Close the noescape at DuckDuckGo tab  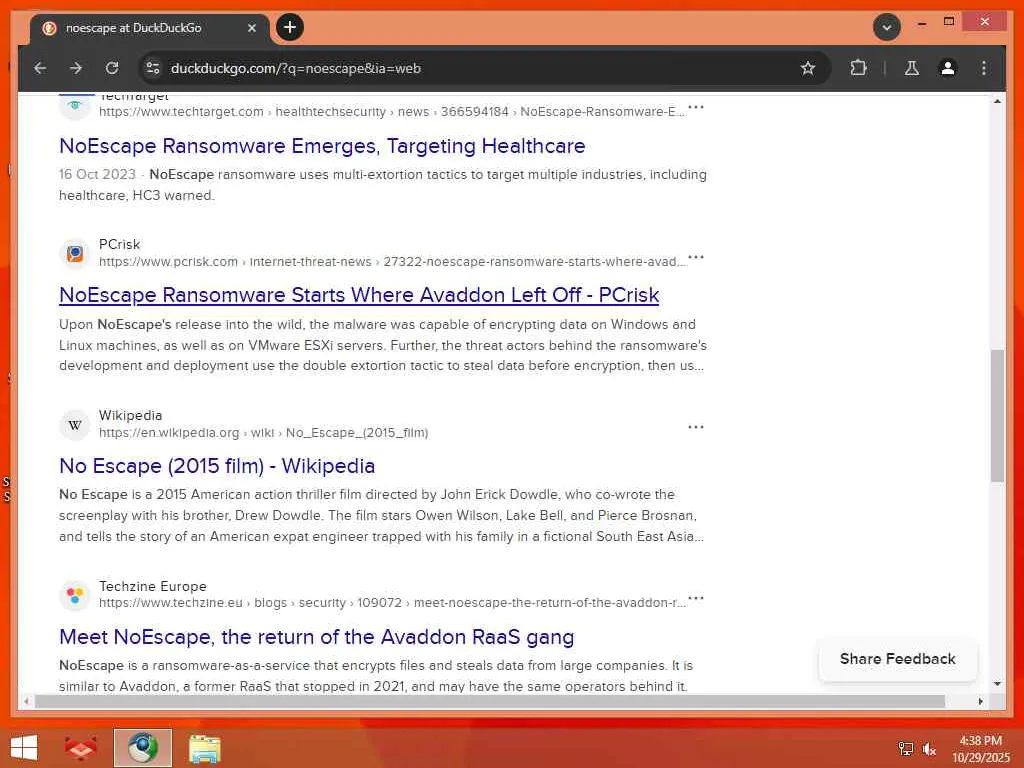pyautogui.click(x=252, y=28)
